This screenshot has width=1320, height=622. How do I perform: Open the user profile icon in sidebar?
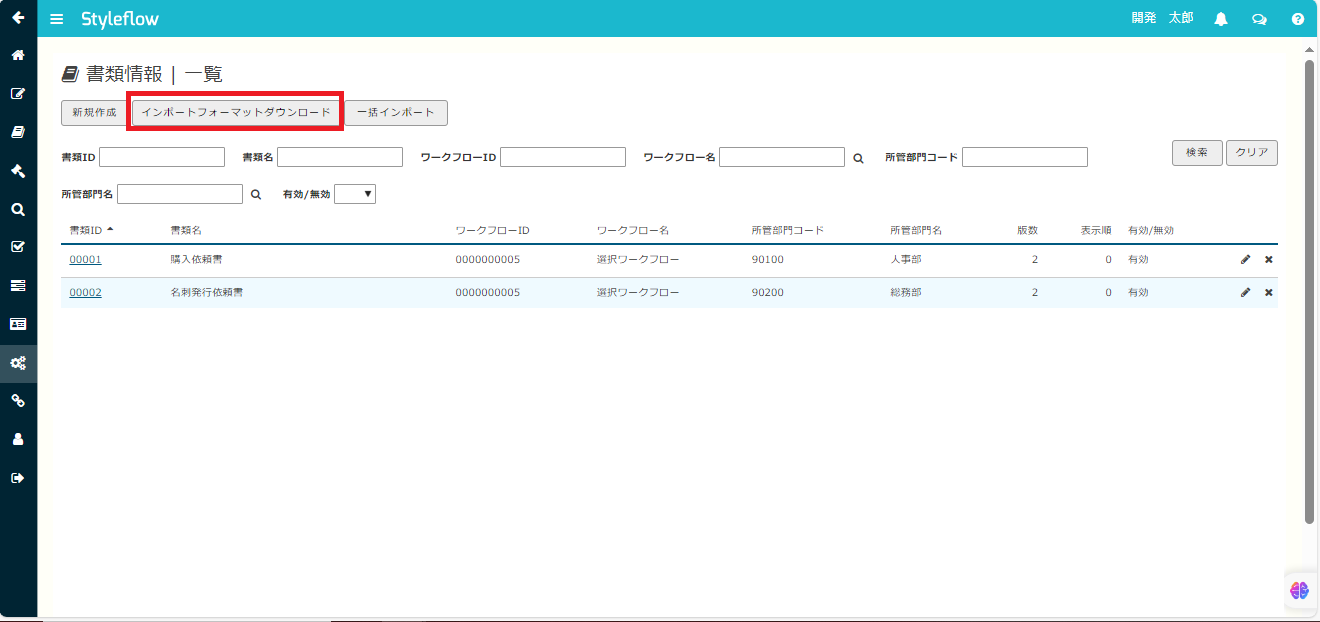(x=18, y=439)
